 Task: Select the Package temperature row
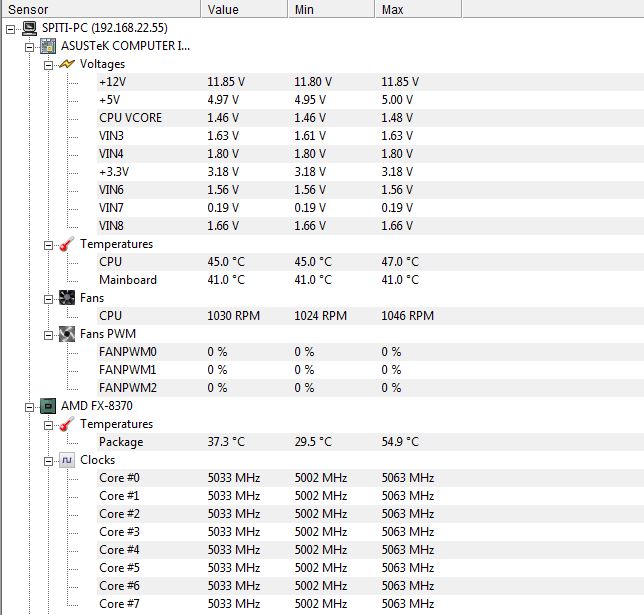point(370,442)
